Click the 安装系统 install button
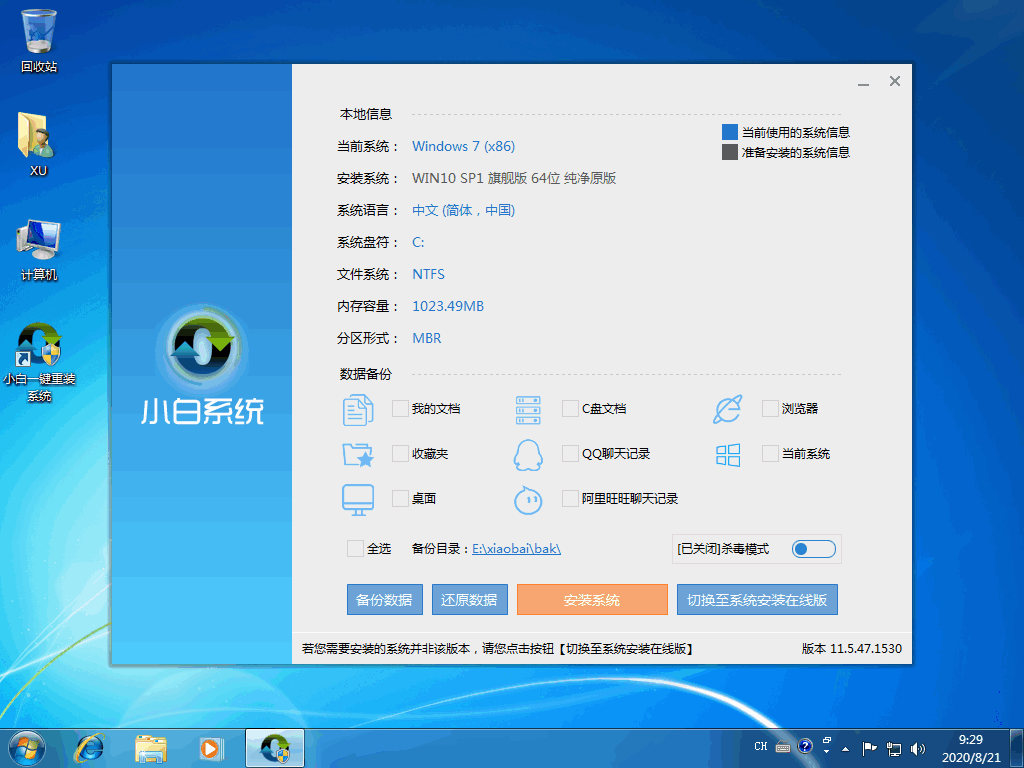The image size is (1024, 768). [x=592, y=599]
